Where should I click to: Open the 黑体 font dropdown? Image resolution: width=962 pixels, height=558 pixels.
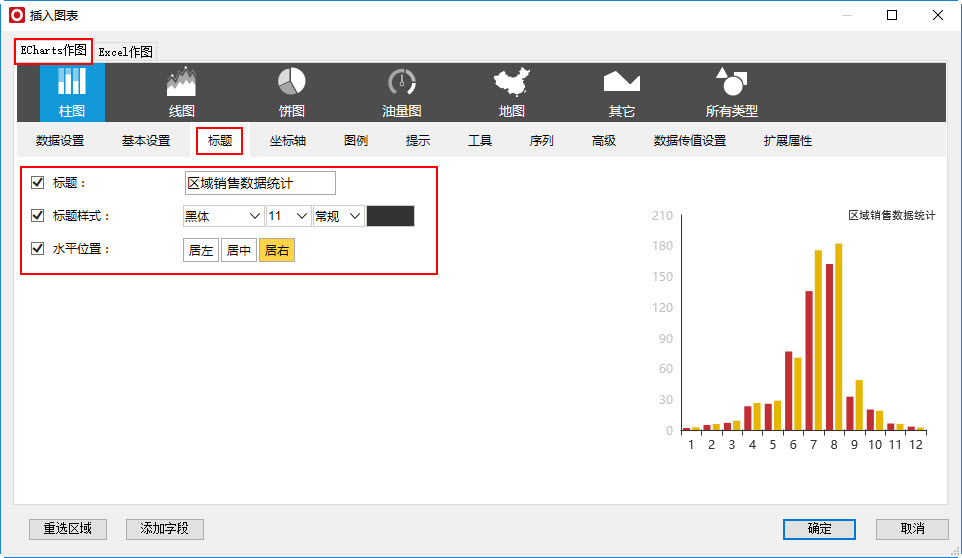pos(223,216)
